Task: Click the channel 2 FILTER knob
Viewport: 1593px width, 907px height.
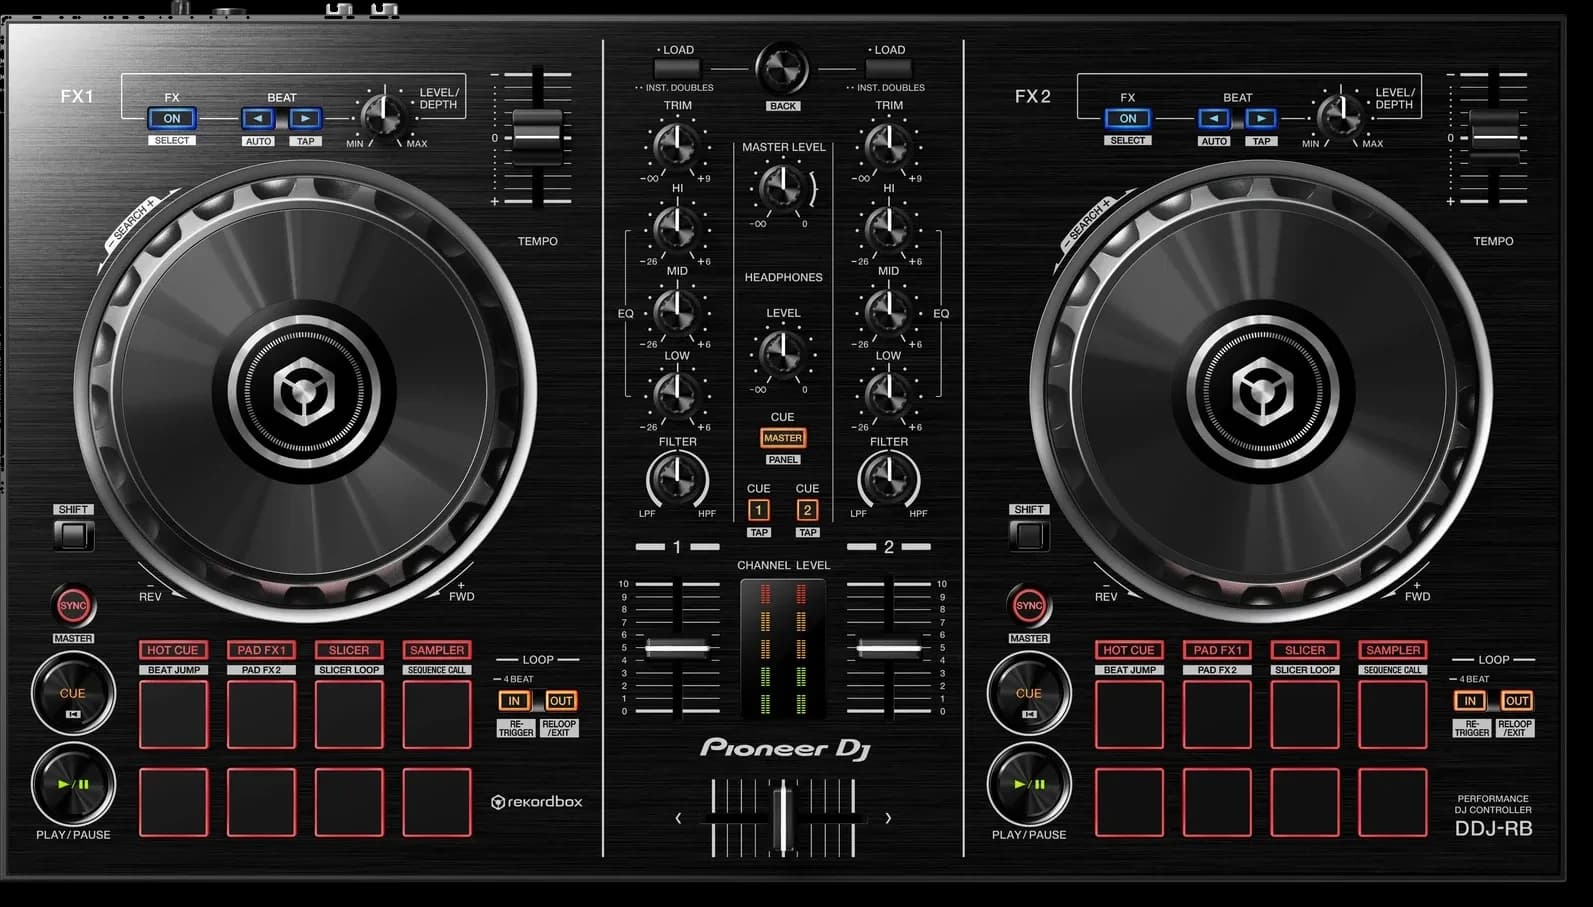Action: click(x=888, y=479)
